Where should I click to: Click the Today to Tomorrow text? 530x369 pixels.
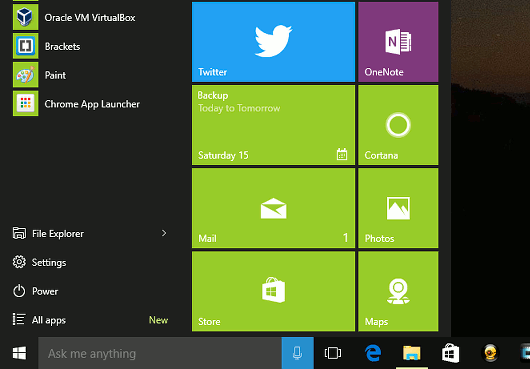(x=239, y=108)
